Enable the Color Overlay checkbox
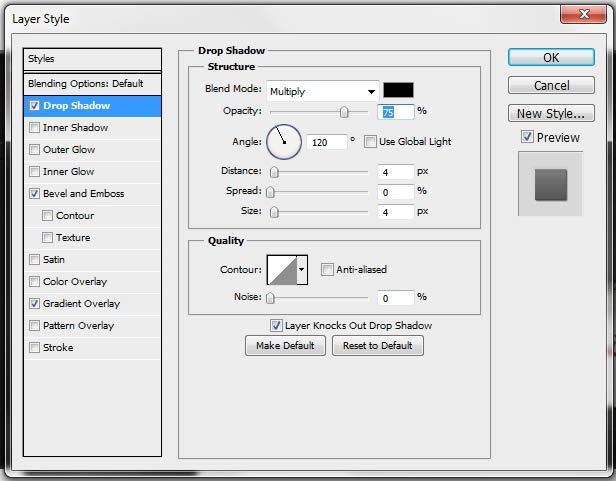Screen dimensions: 616x481 pos(35,282)
